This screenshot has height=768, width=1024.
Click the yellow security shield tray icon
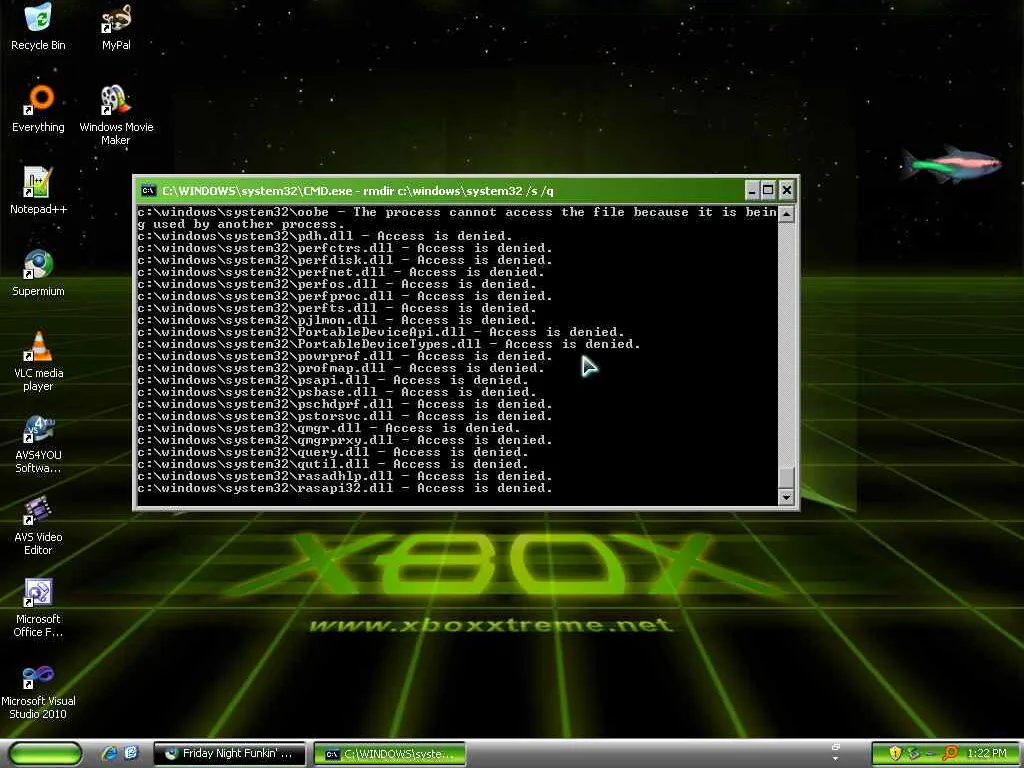895,754
